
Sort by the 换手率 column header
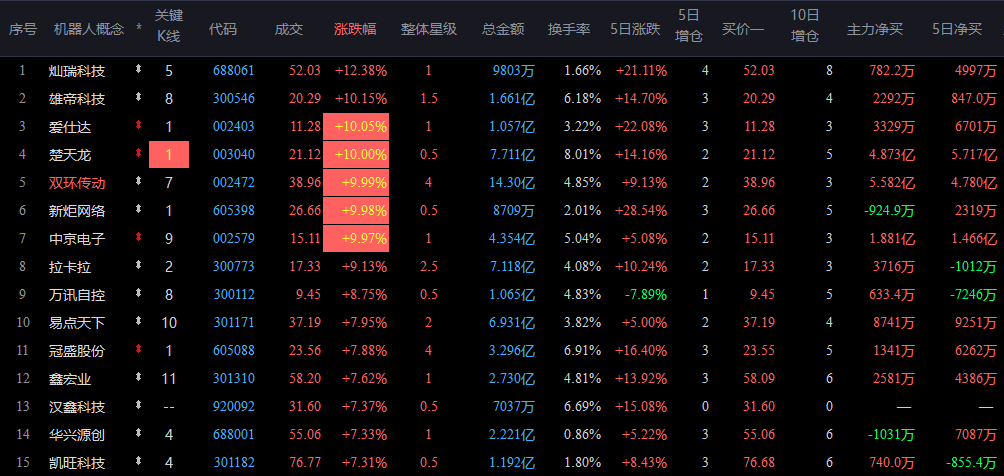click(569, 29)
